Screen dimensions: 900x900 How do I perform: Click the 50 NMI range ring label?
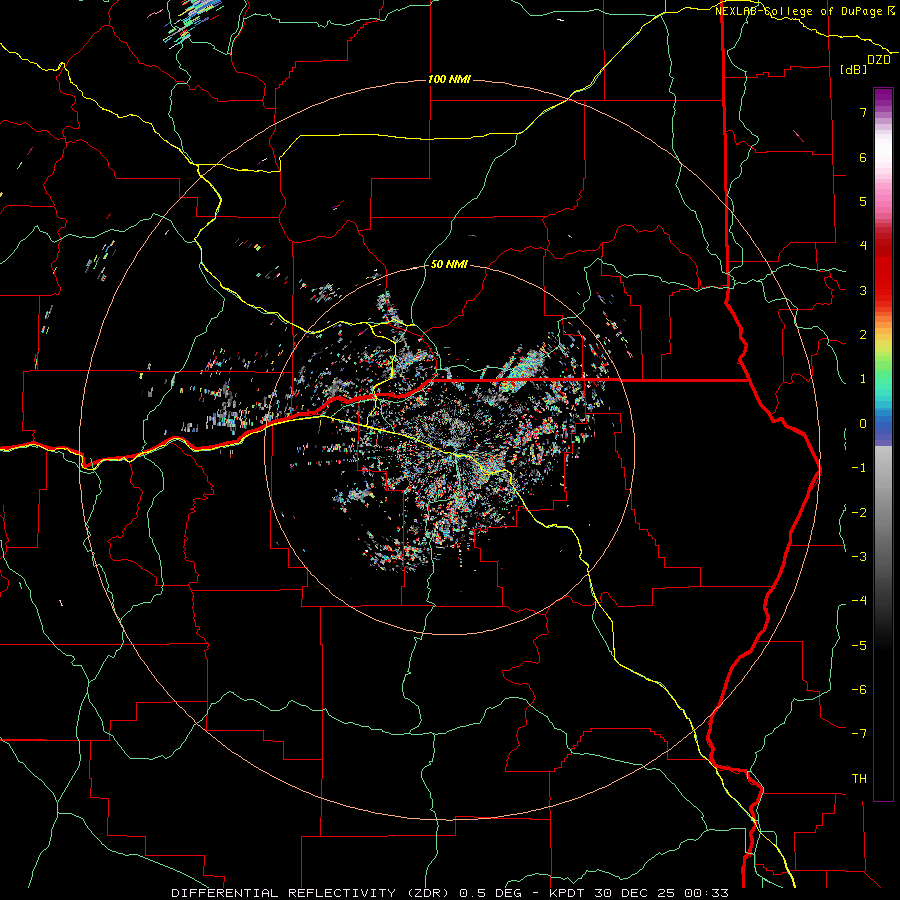coord(449,264)
